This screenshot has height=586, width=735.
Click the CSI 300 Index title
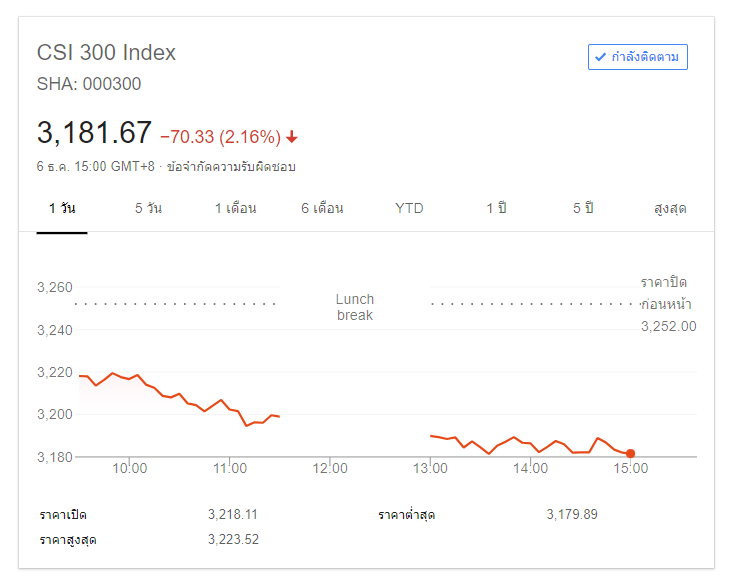(106, 53)
